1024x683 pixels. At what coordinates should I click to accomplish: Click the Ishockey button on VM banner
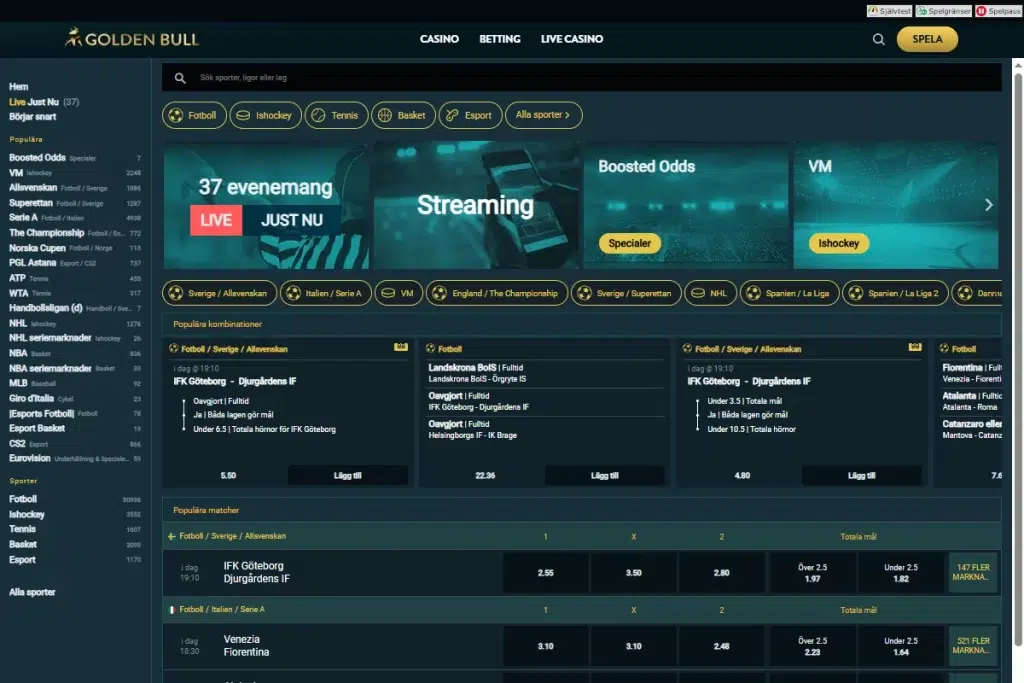click(x=839, y=243)
